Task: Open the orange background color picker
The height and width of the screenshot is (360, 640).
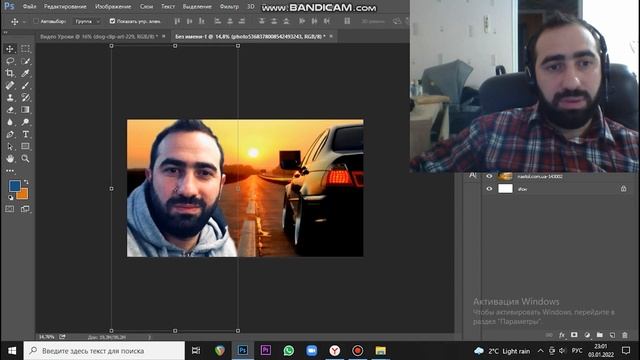Action: point(23,194)
